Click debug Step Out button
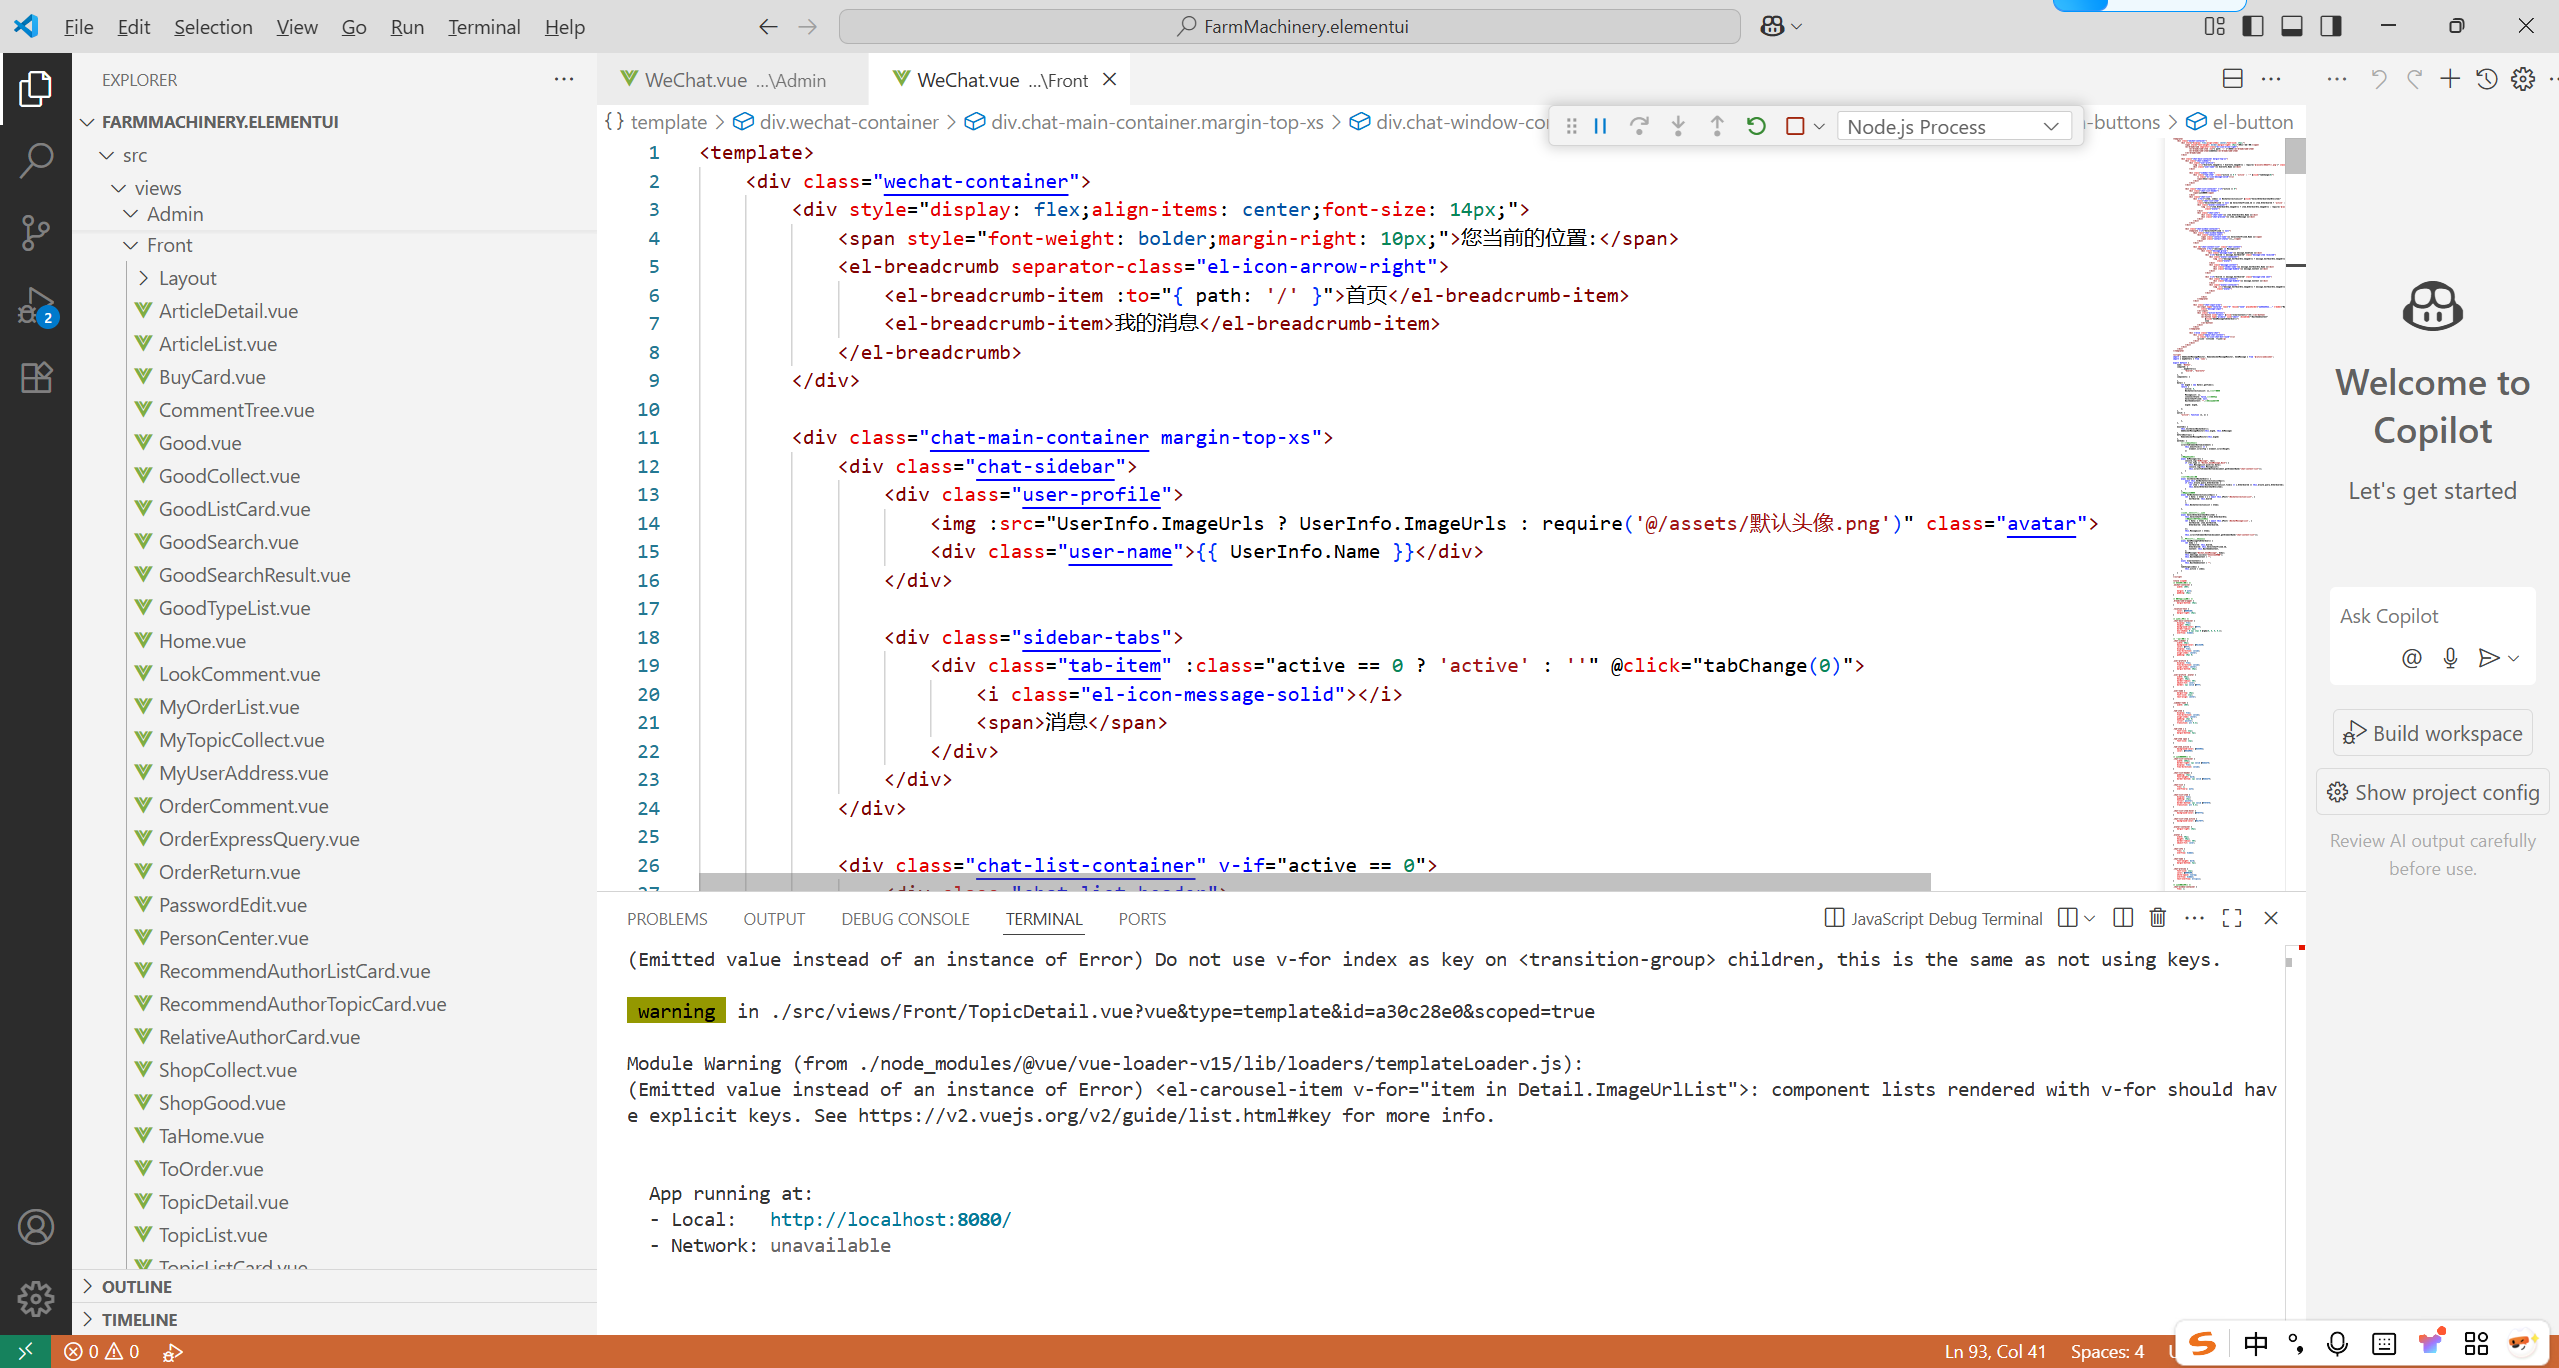 click(x=1717, y=126)
